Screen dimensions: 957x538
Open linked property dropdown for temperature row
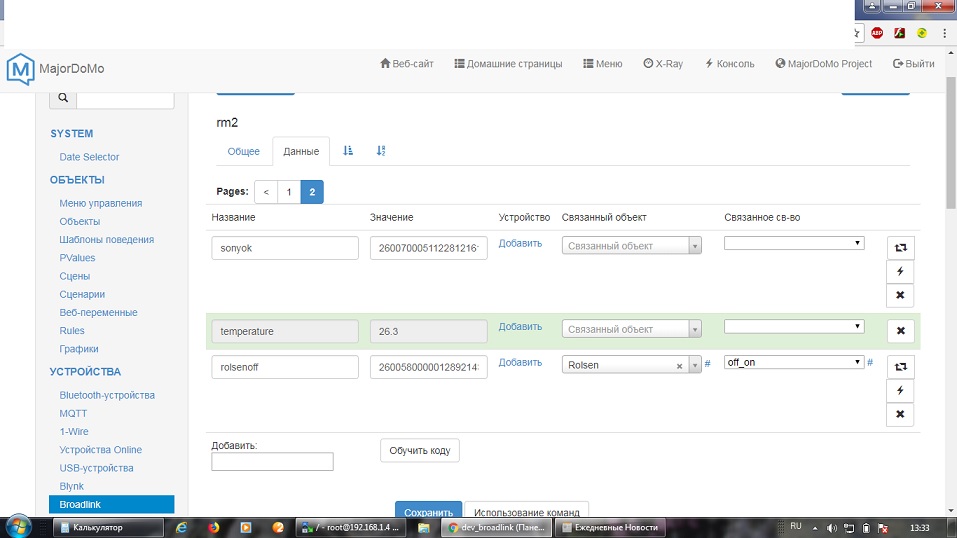tap(794, 326)
